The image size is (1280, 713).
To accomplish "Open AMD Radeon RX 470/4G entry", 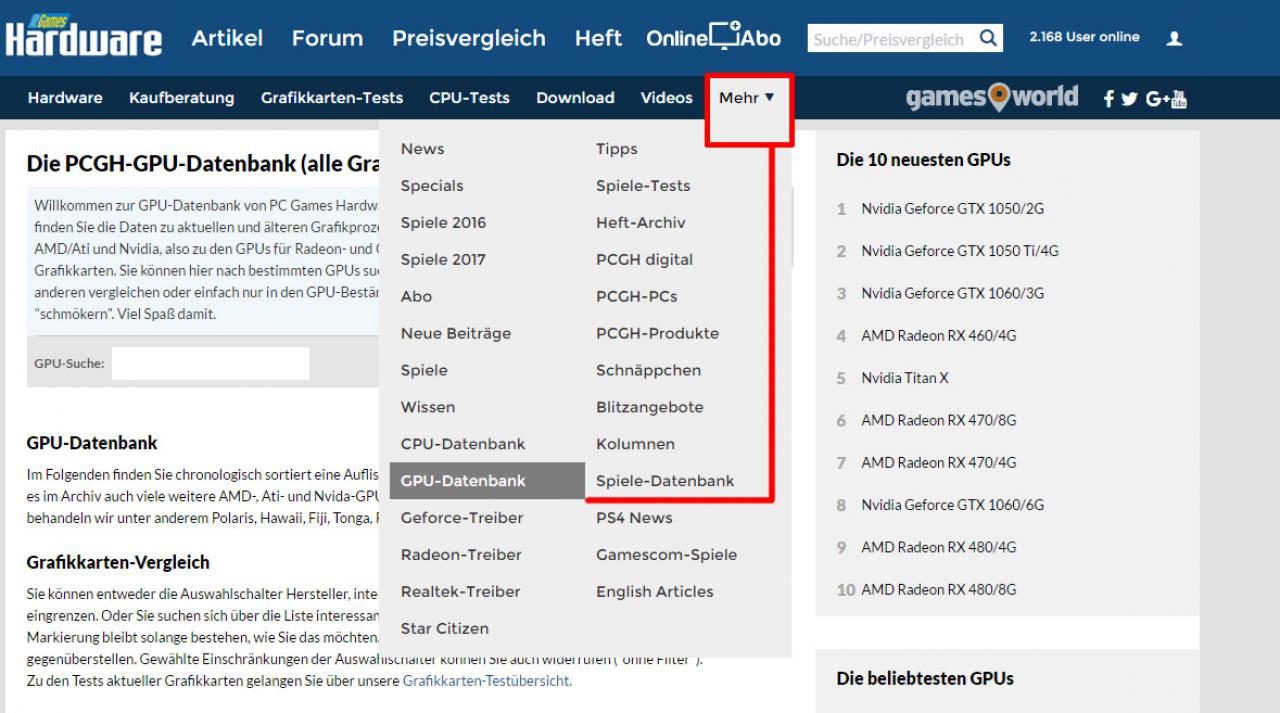I will pyautogui.click(x=939, y=462).
